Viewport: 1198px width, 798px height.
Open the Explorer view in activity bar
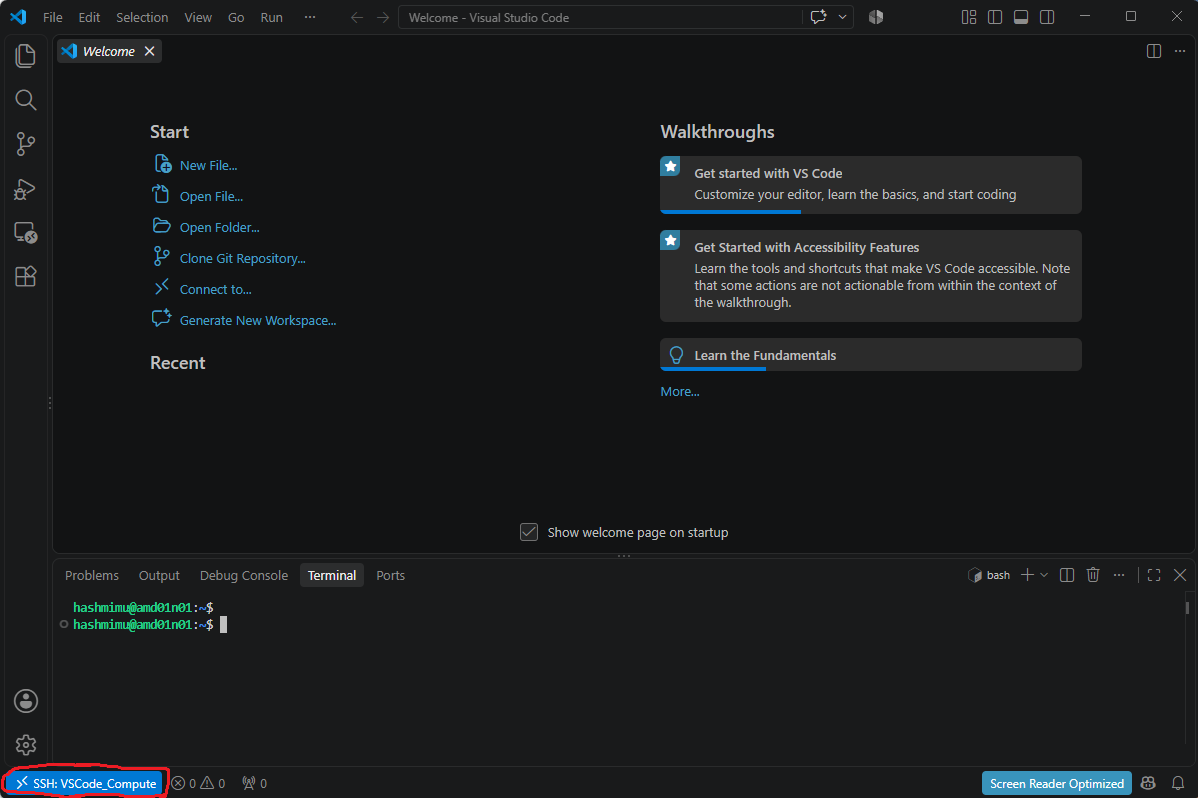coord(25,56)
